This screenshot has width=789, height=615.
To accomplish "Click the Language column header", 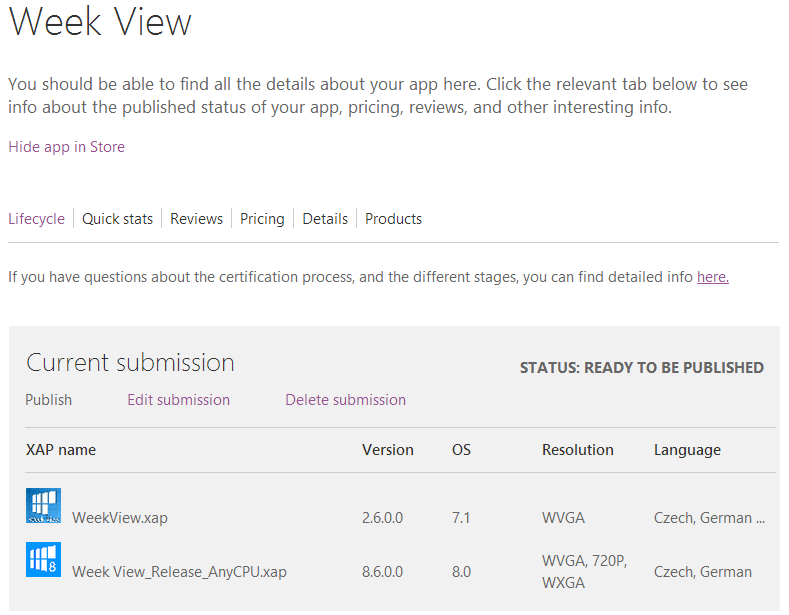I will coord(687,450).
